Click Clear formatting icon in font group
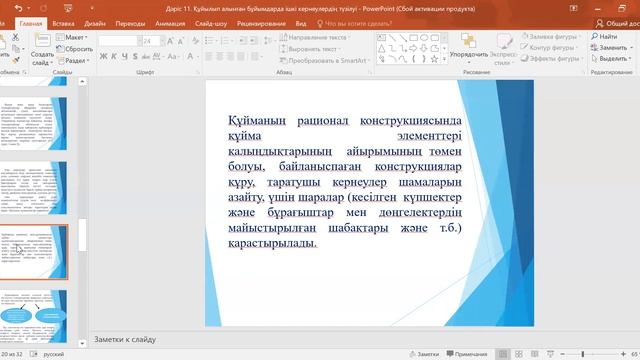Image resolution: width=640 pixels, height=360 pixels. (196, 41)
